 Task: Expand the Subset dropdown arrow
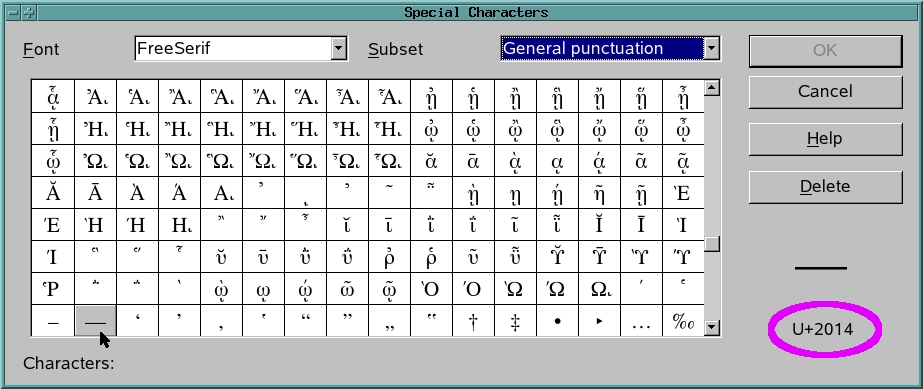click(711, 48)
